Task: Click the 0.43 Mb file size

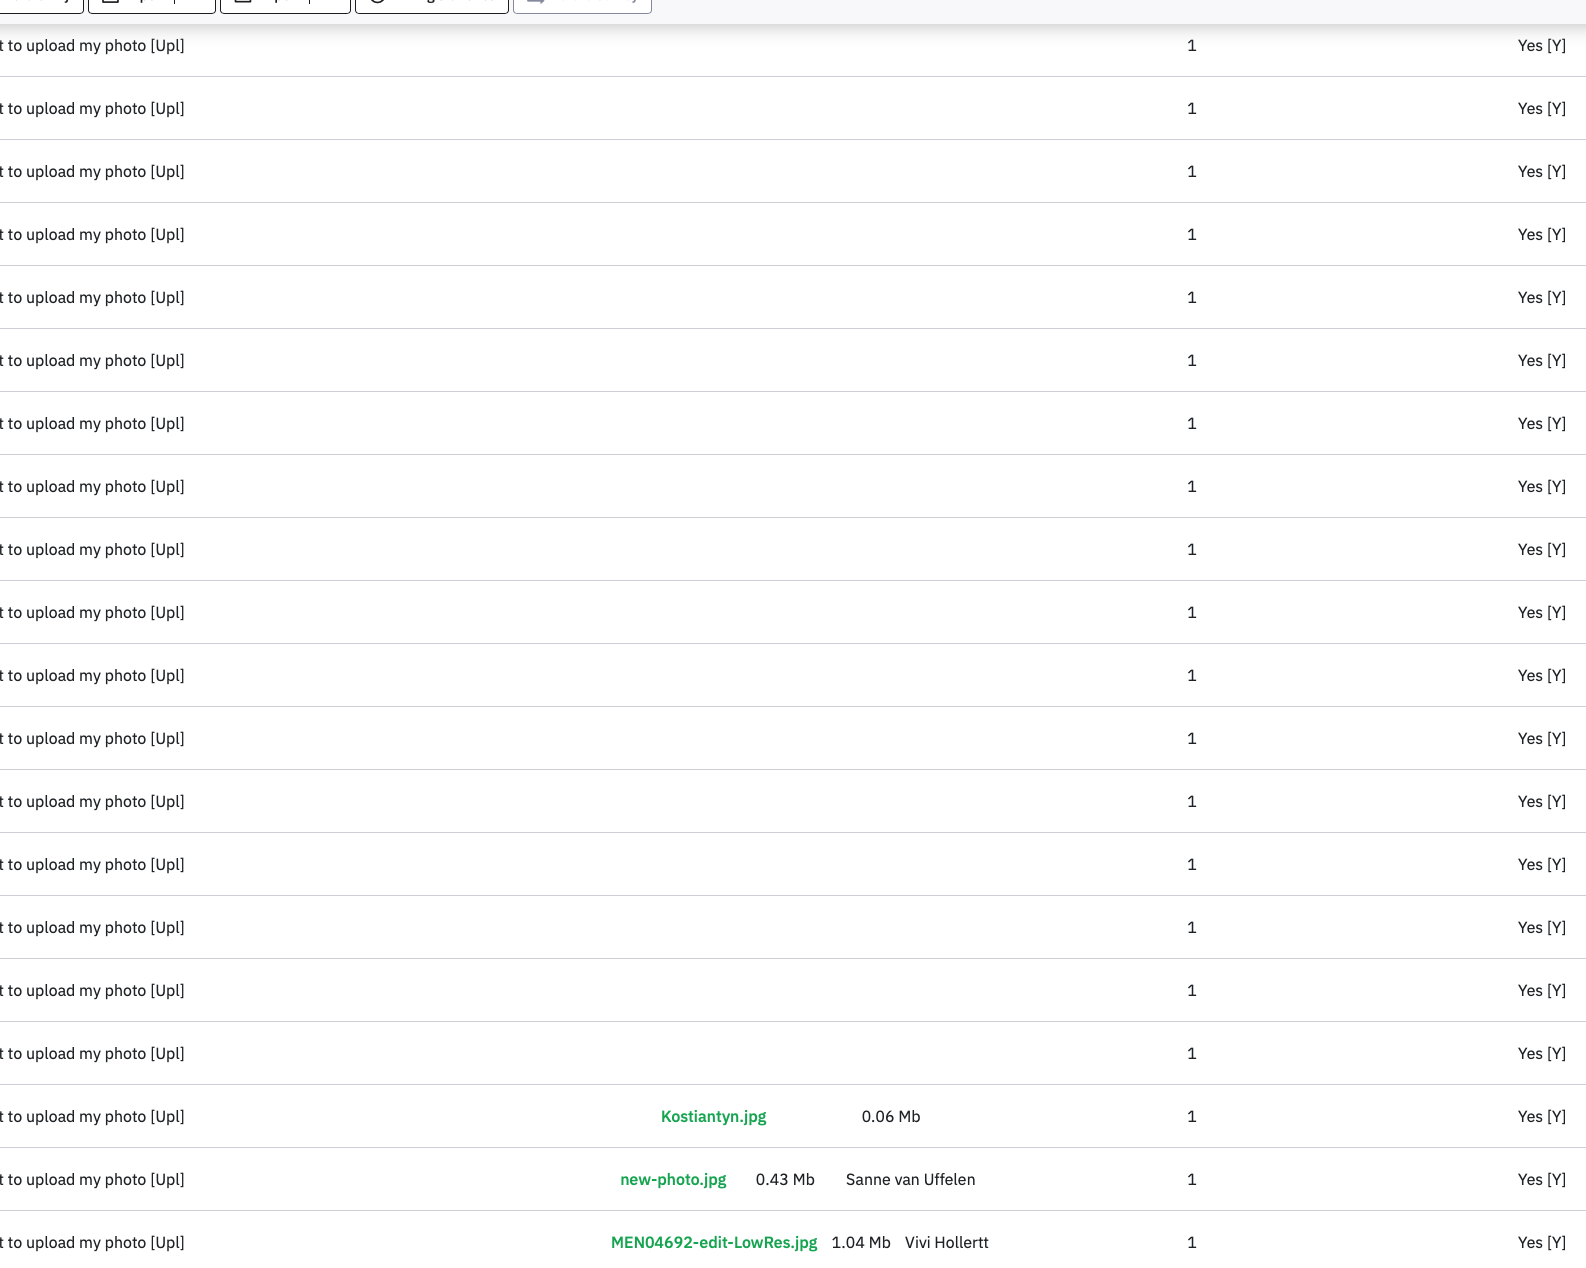Action: pos(785,1179)
